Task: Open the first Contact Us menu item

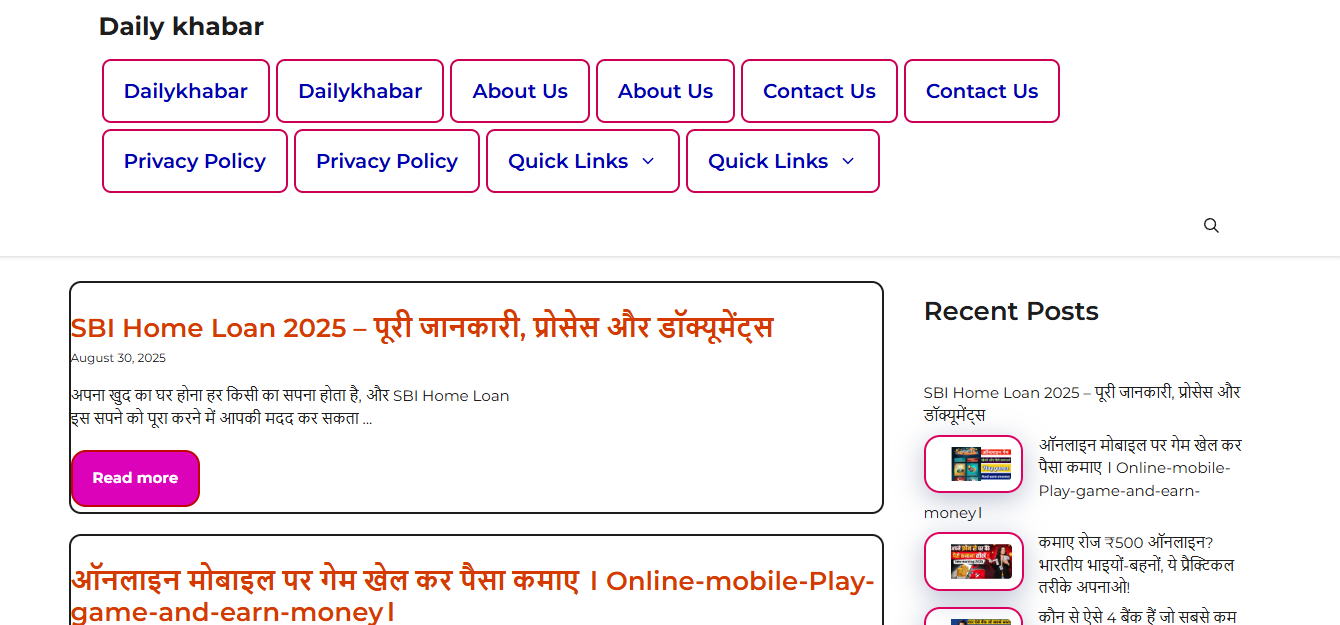Action: 819,91
